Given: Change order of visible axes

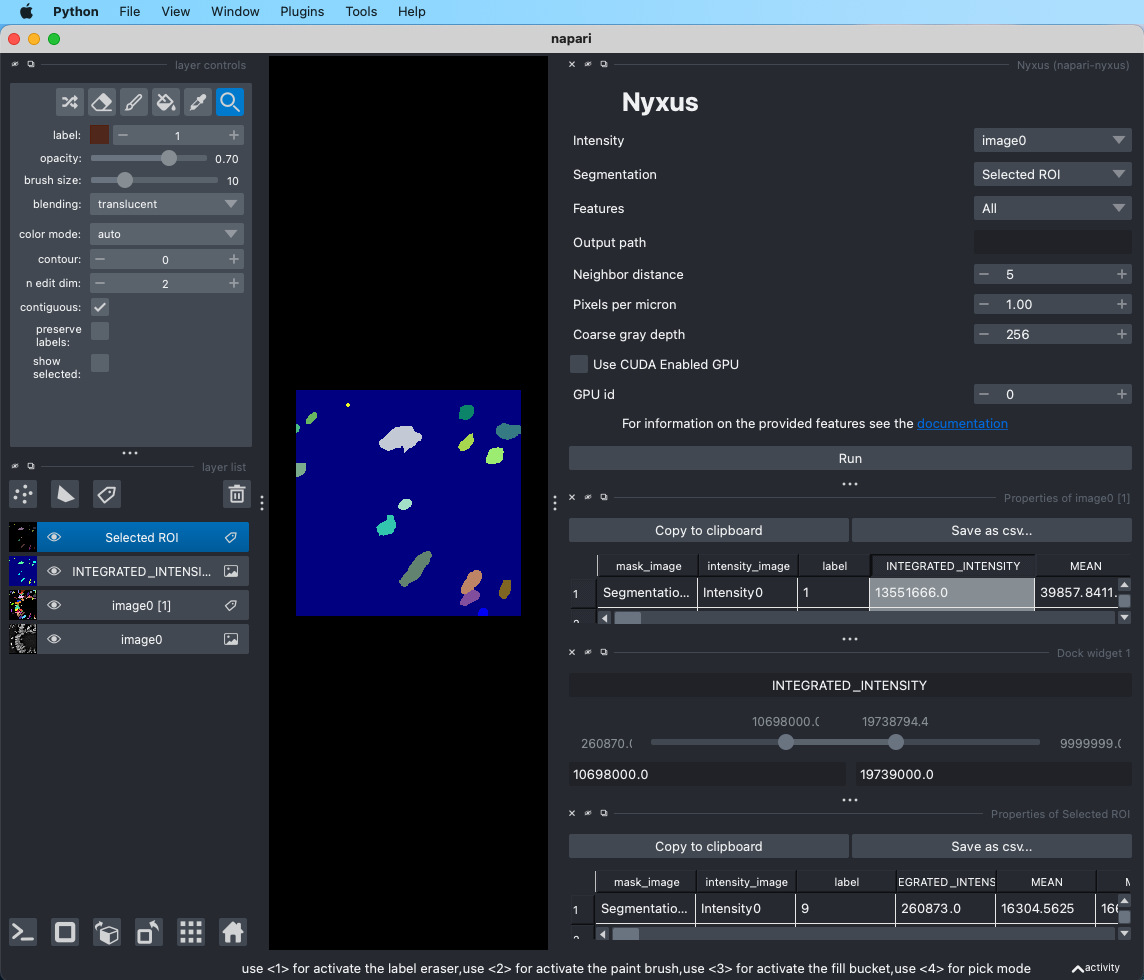Looking at the screenshot, I should 107,932.
